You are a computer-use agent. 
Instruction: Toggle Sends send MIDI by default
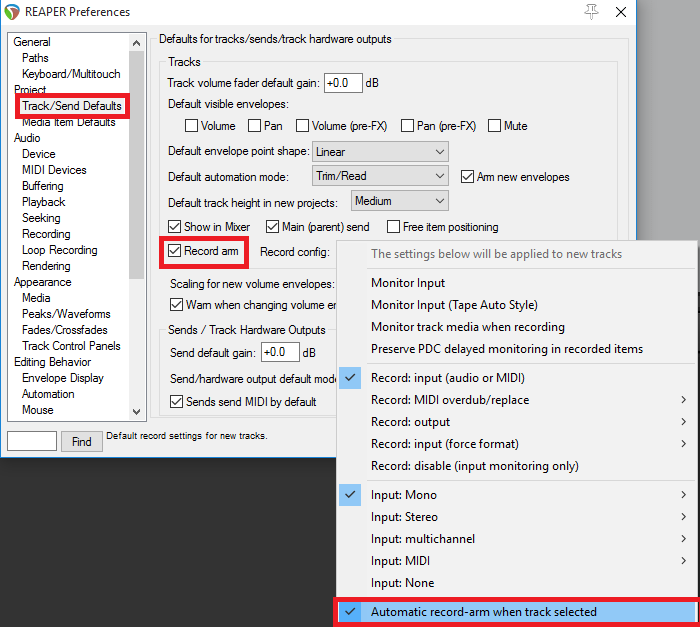176,402
